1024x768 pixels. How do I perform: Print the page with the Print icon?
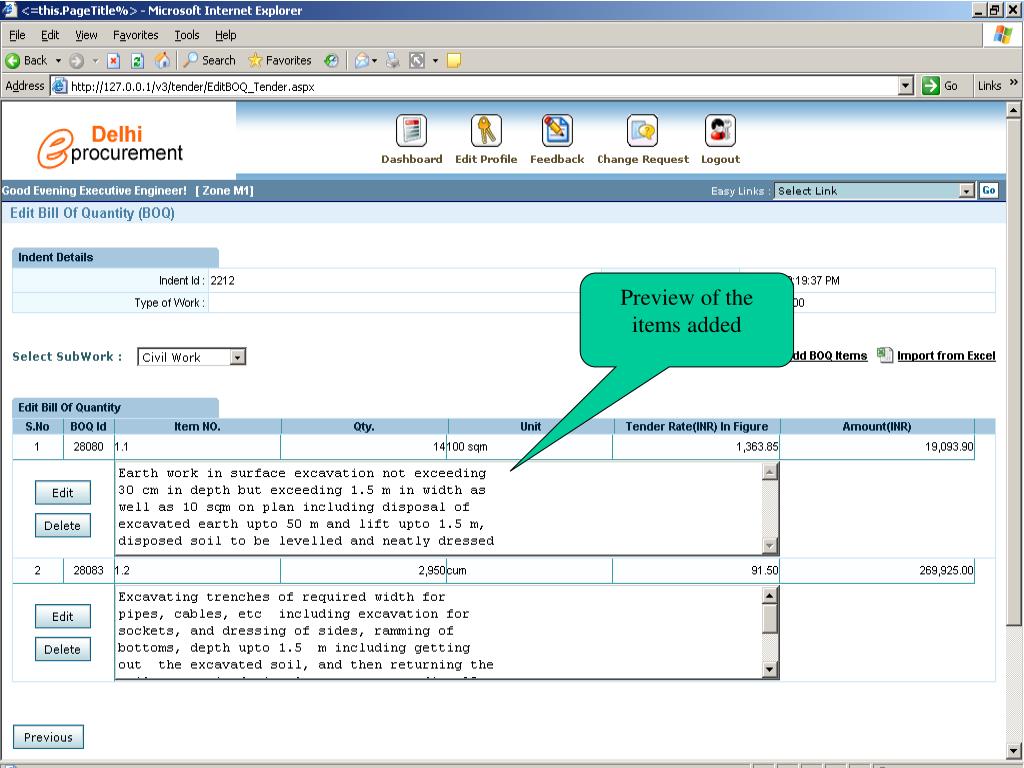pos(392,61)
